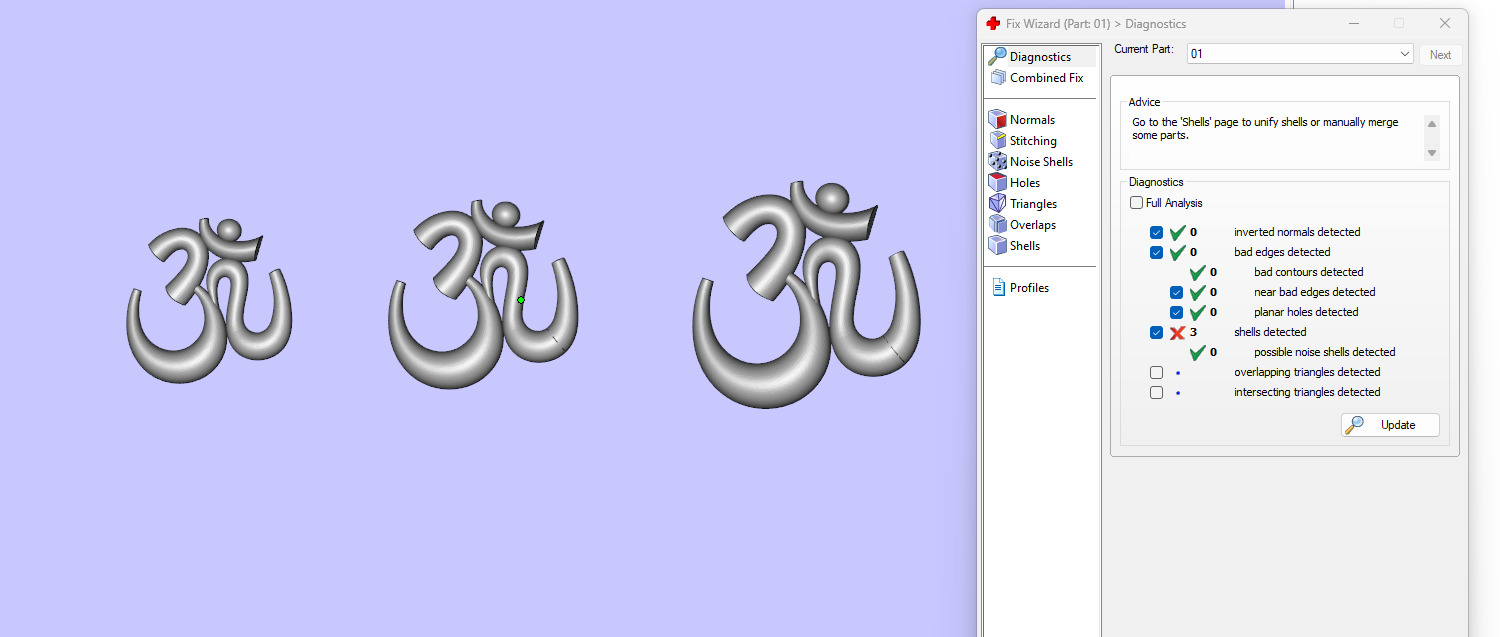Close the Fix Wizard window

pyautogui.click(x=1445, y=23)
